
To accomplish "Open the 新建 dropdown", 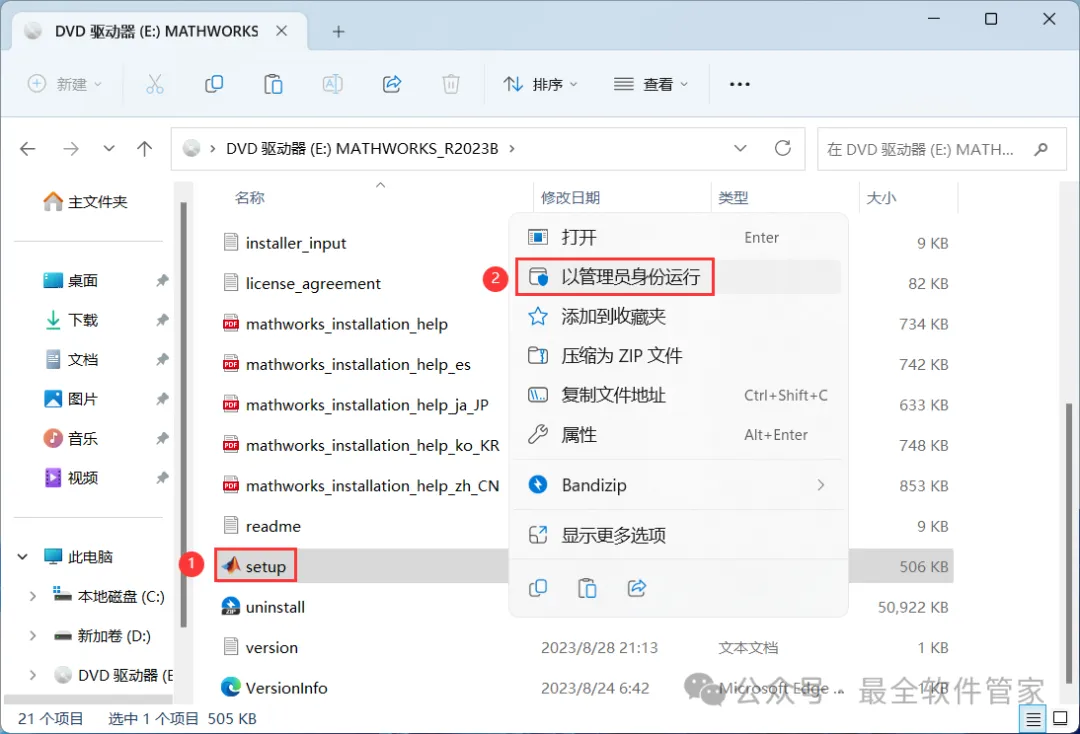I will pos(65,84).
